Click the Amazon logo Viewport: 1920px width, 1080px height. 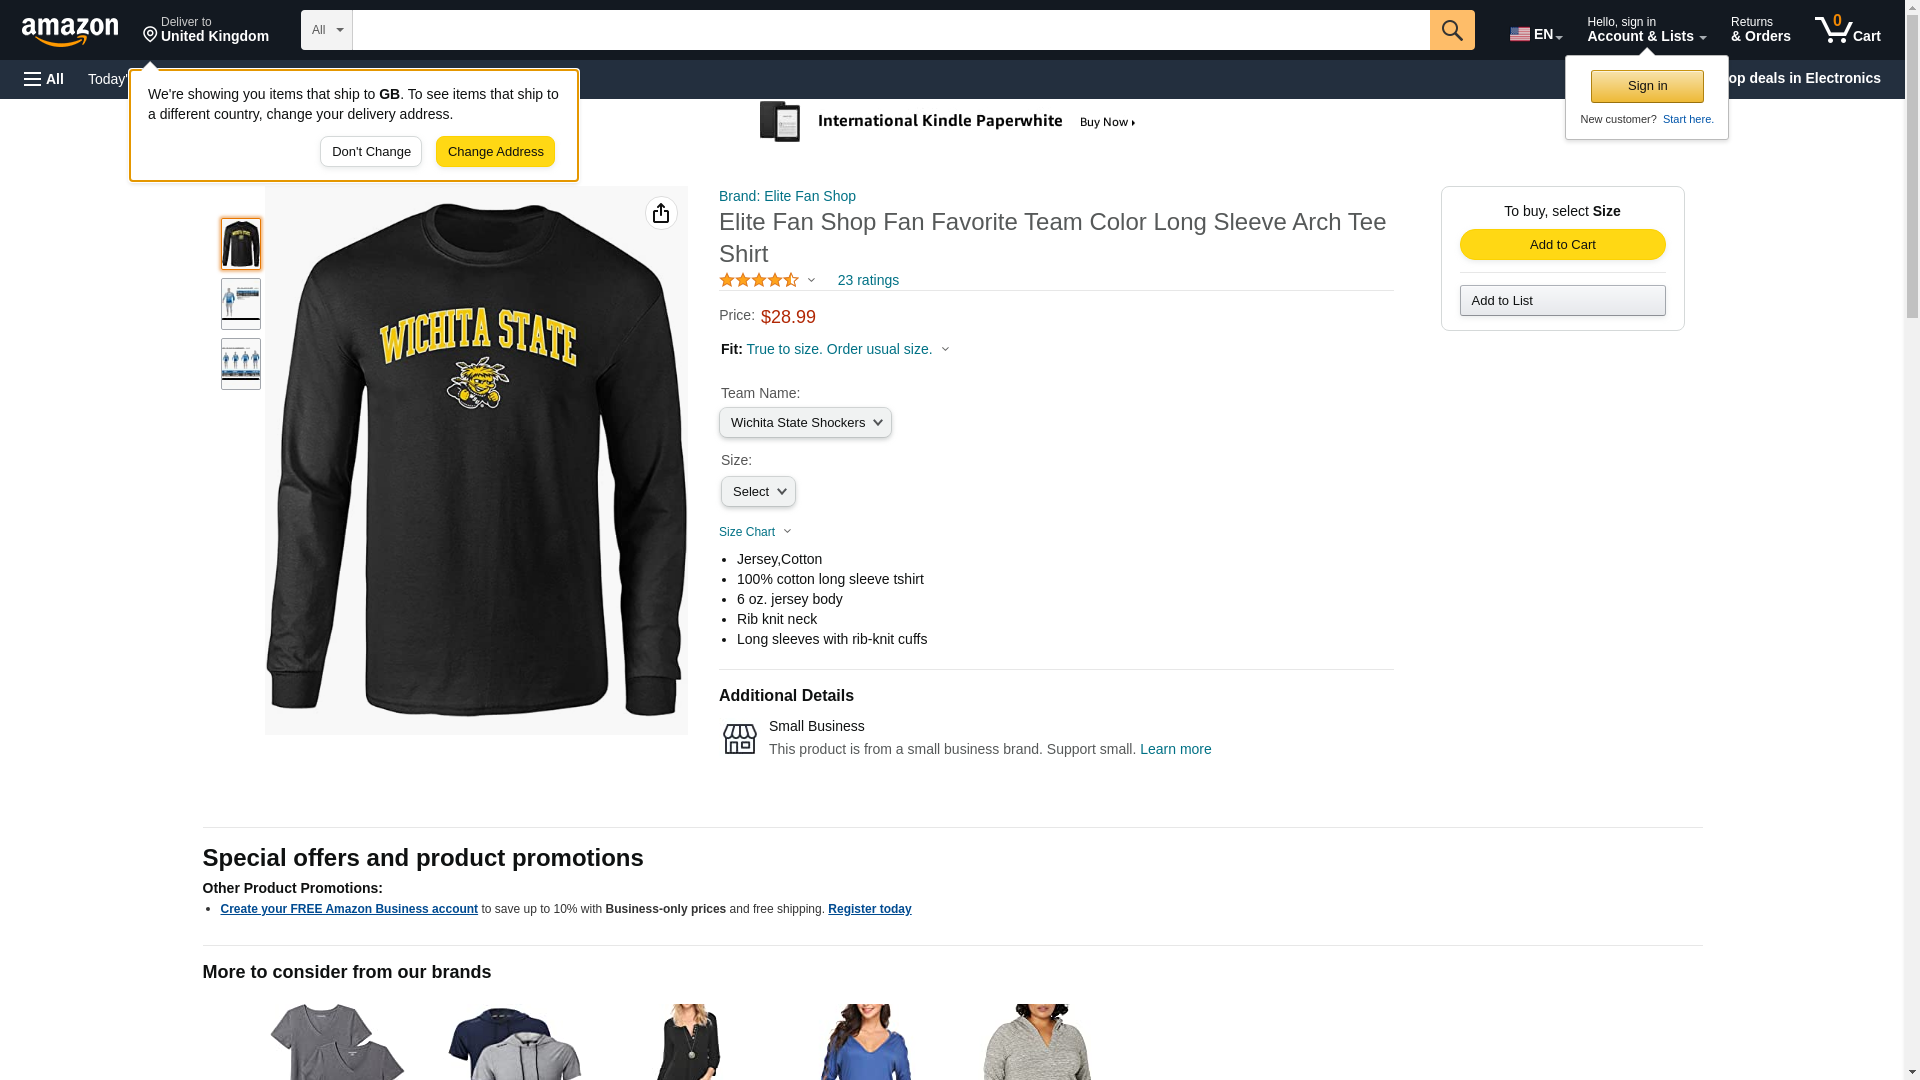[x=70, y=31]
